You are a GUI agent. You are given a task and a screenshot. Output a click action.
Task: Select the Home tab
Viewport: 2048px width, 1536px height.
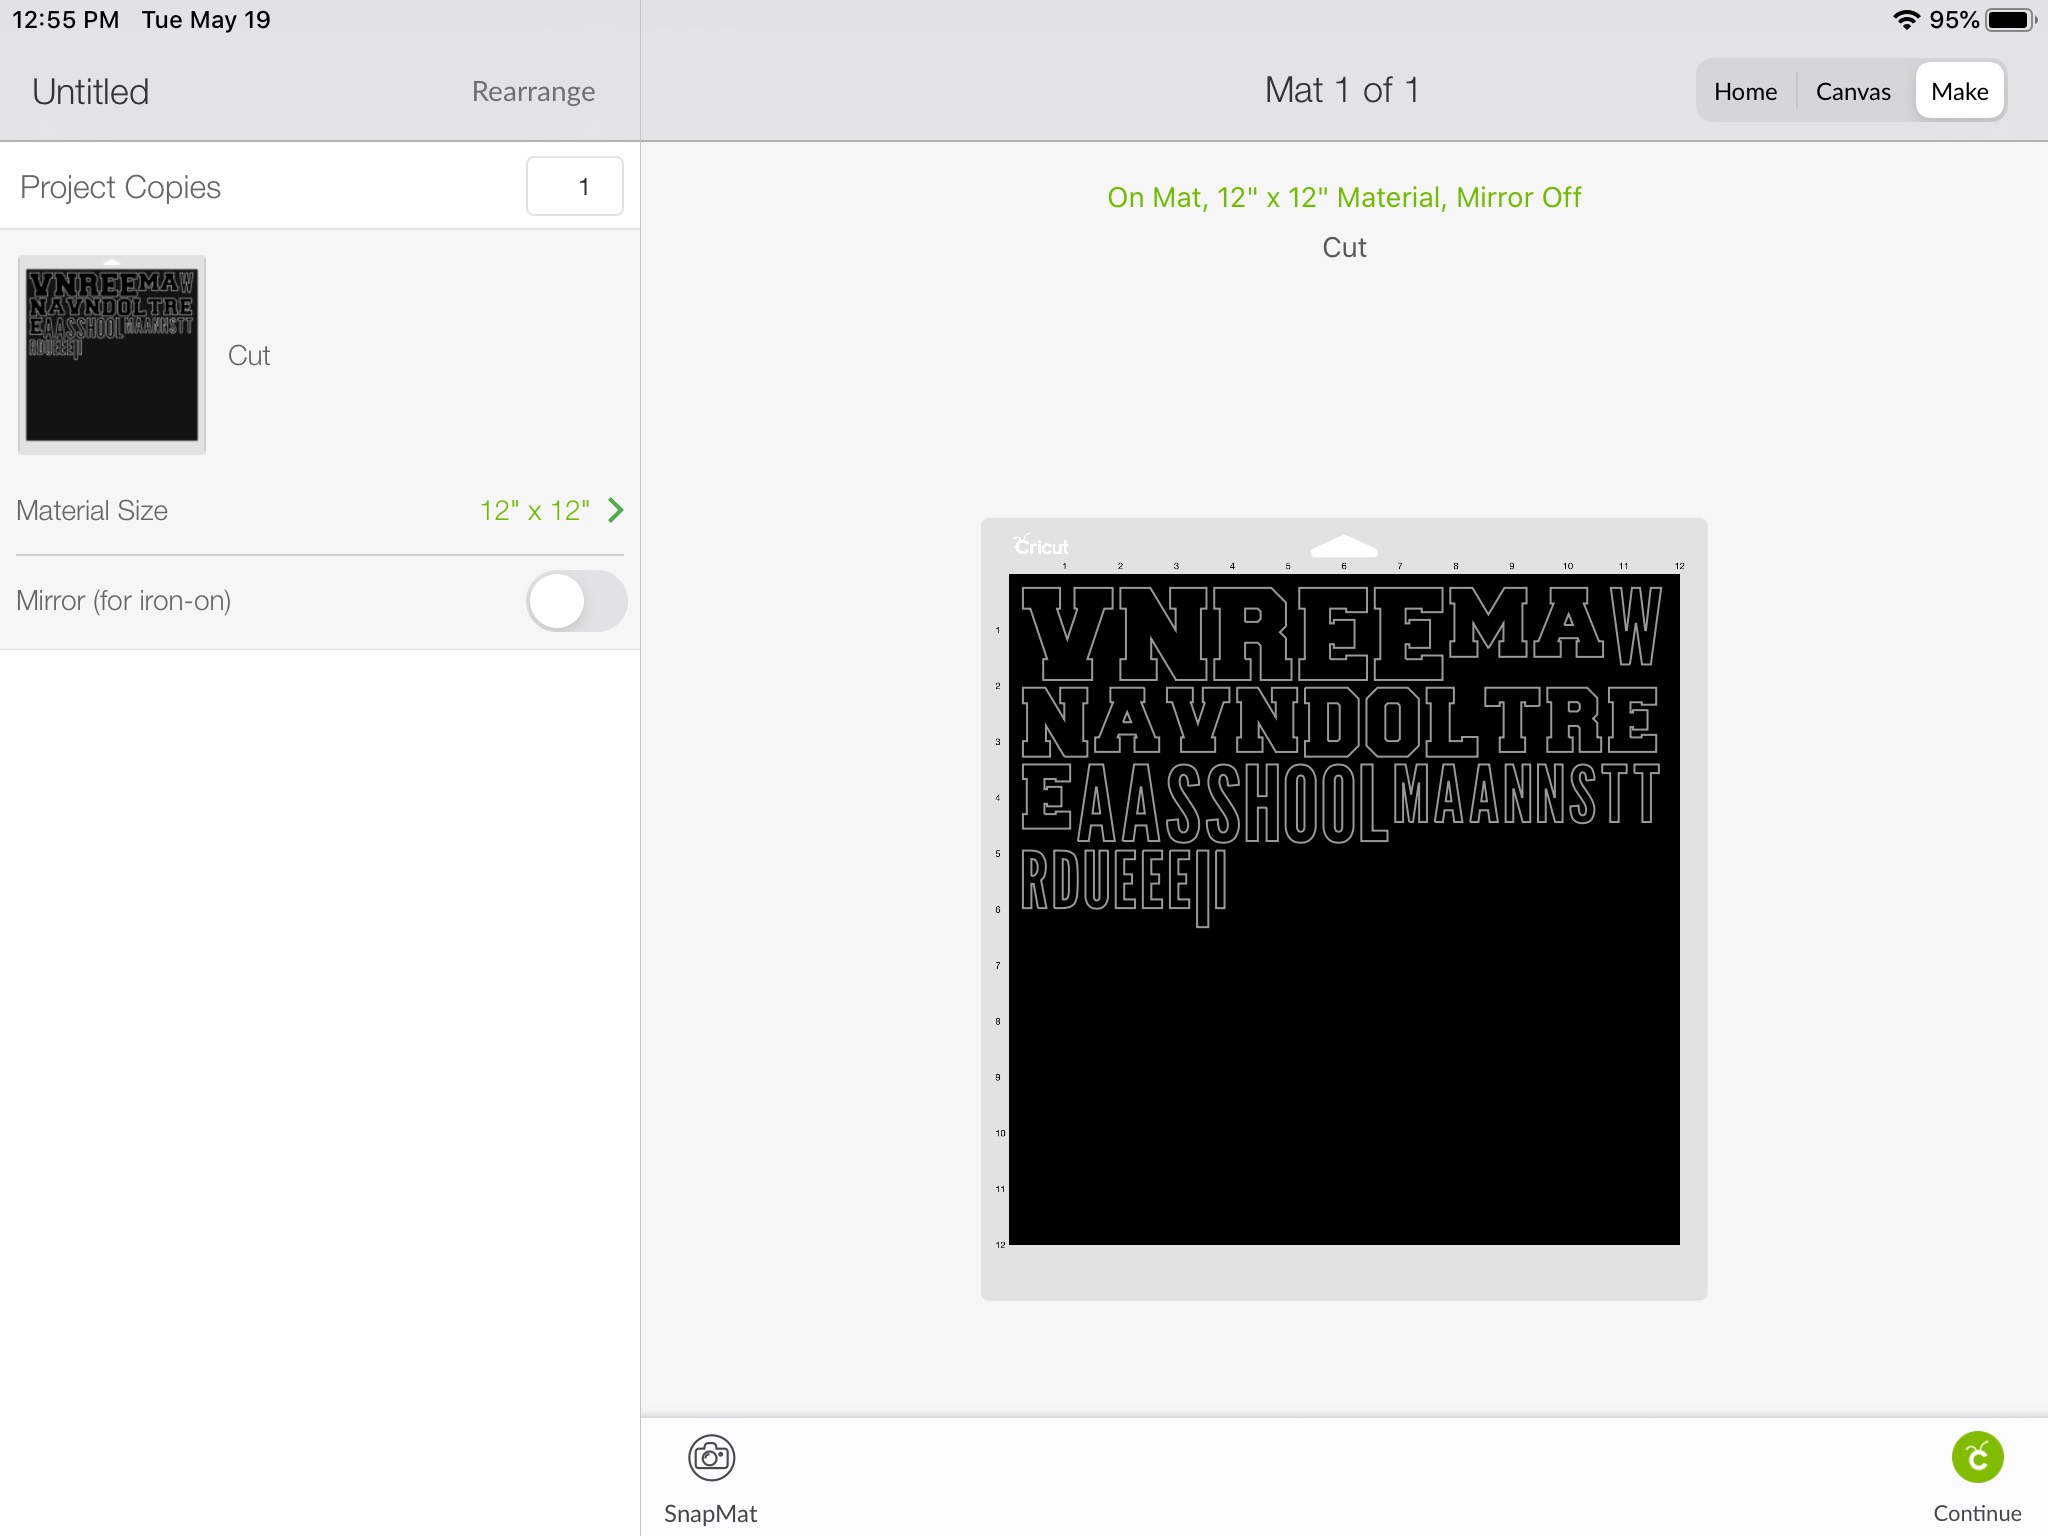pyautogui.click(x=1745, y=89)
